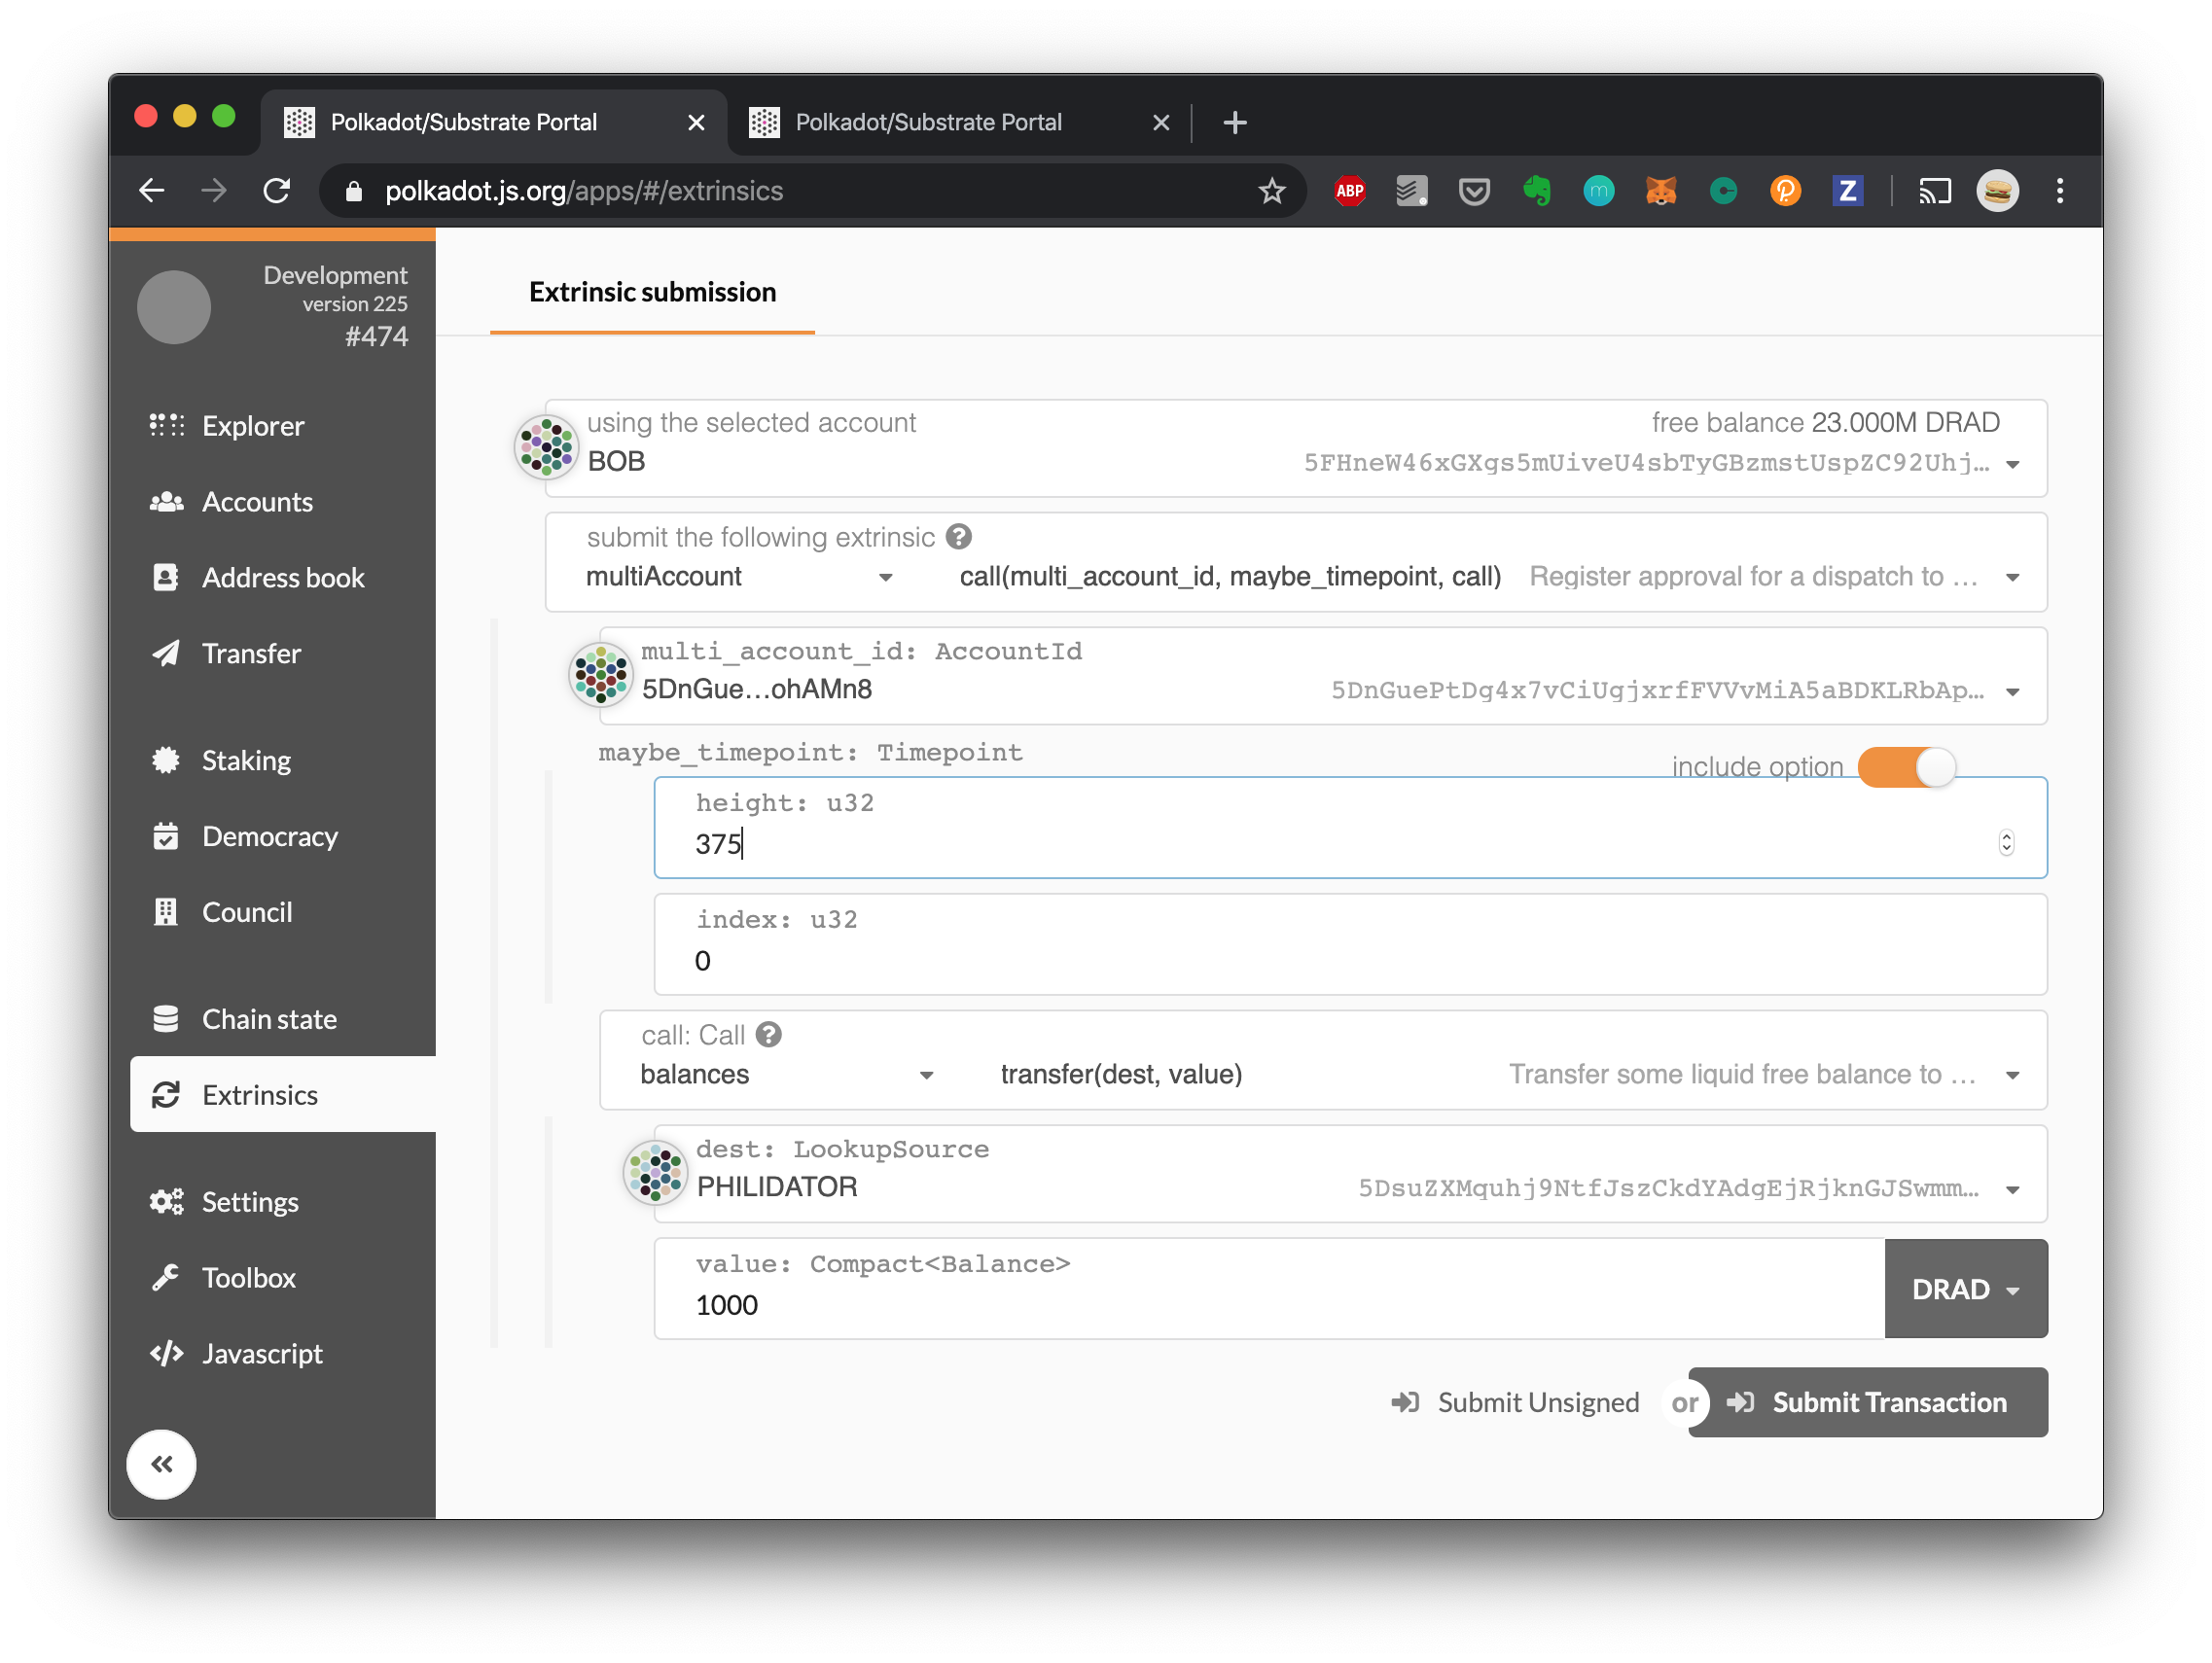Click Submit Transaction button
This screenshot has height=1663, width=2212.
1868,1402
